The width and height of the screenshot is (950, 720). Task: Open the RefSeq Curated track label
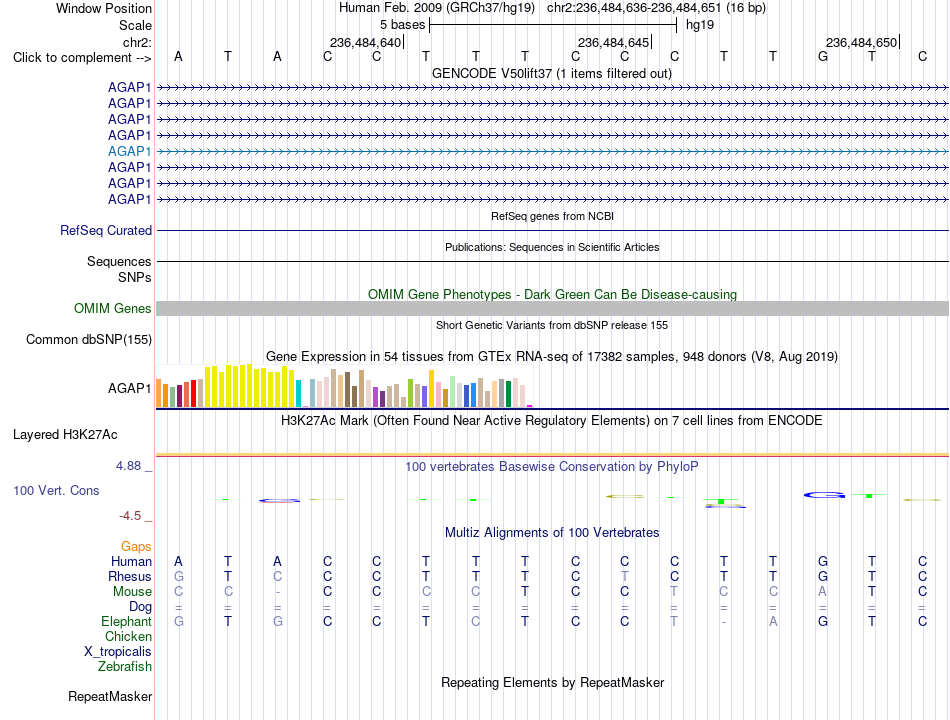click(x=106, y=230)
